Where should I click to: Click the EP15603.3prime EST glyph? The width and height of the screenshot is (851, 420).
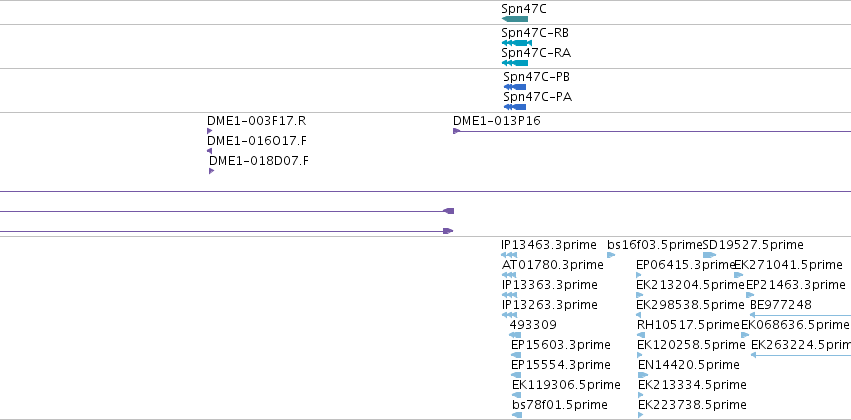point(516,355)
